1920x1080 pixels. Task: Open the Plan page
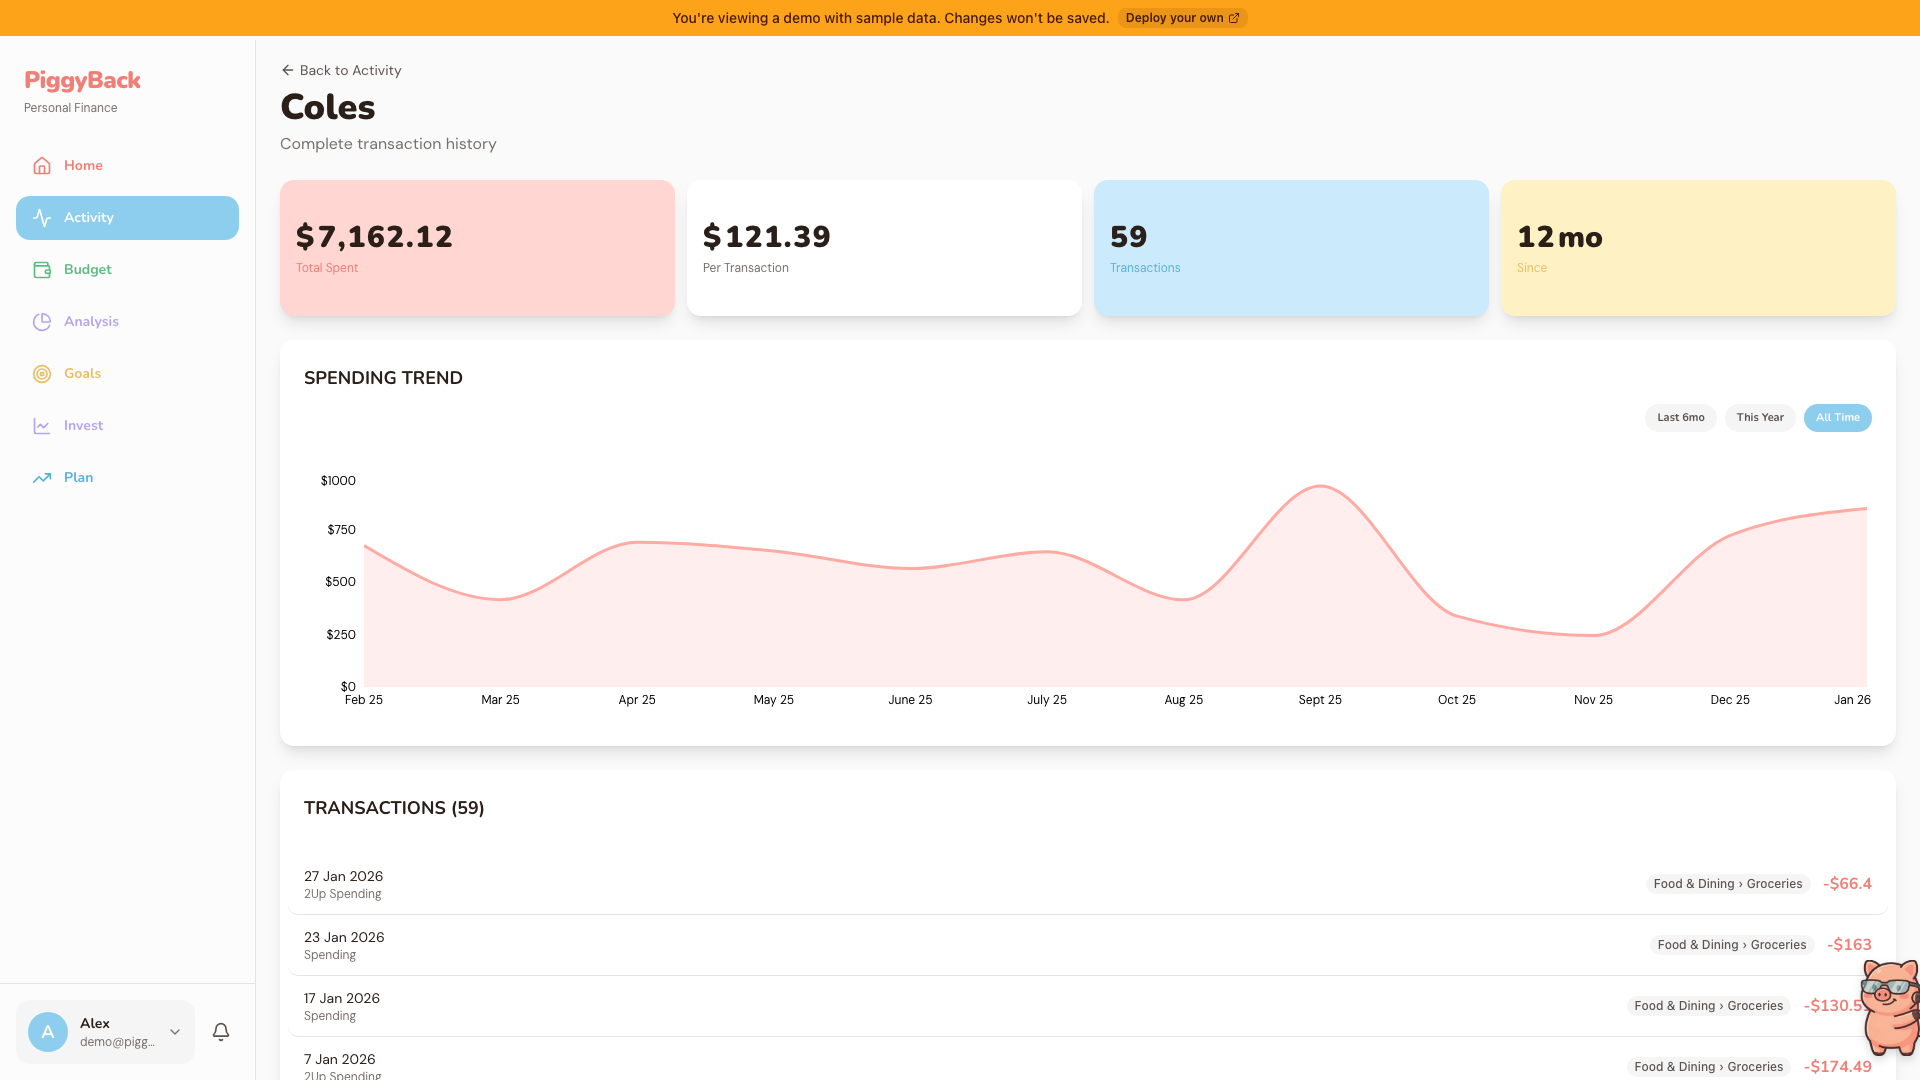[x=127, y=478]
